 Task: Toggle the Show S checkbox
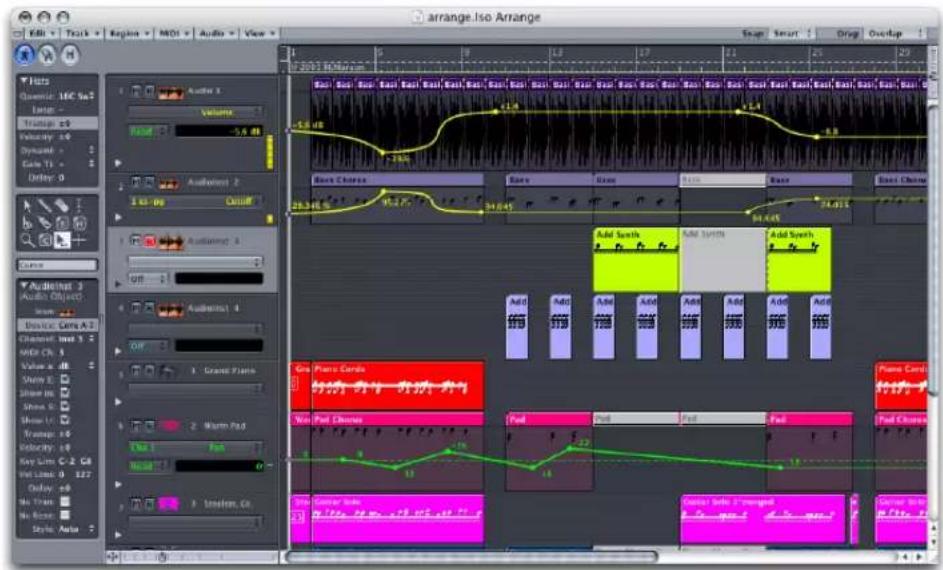[65, 407]
